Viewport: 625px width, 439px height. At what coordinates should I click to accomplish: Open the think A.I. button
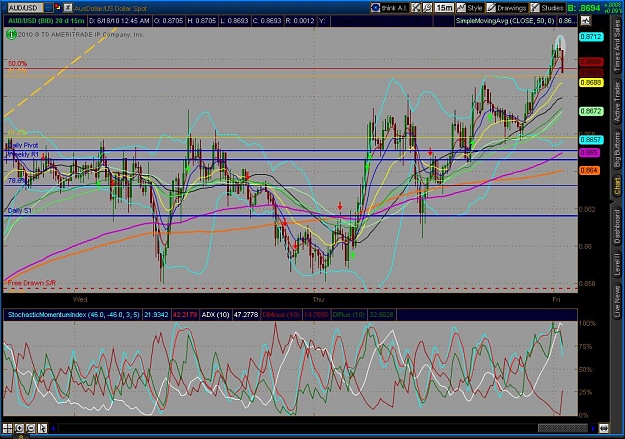pyautogui.click(x=389, y=8)
